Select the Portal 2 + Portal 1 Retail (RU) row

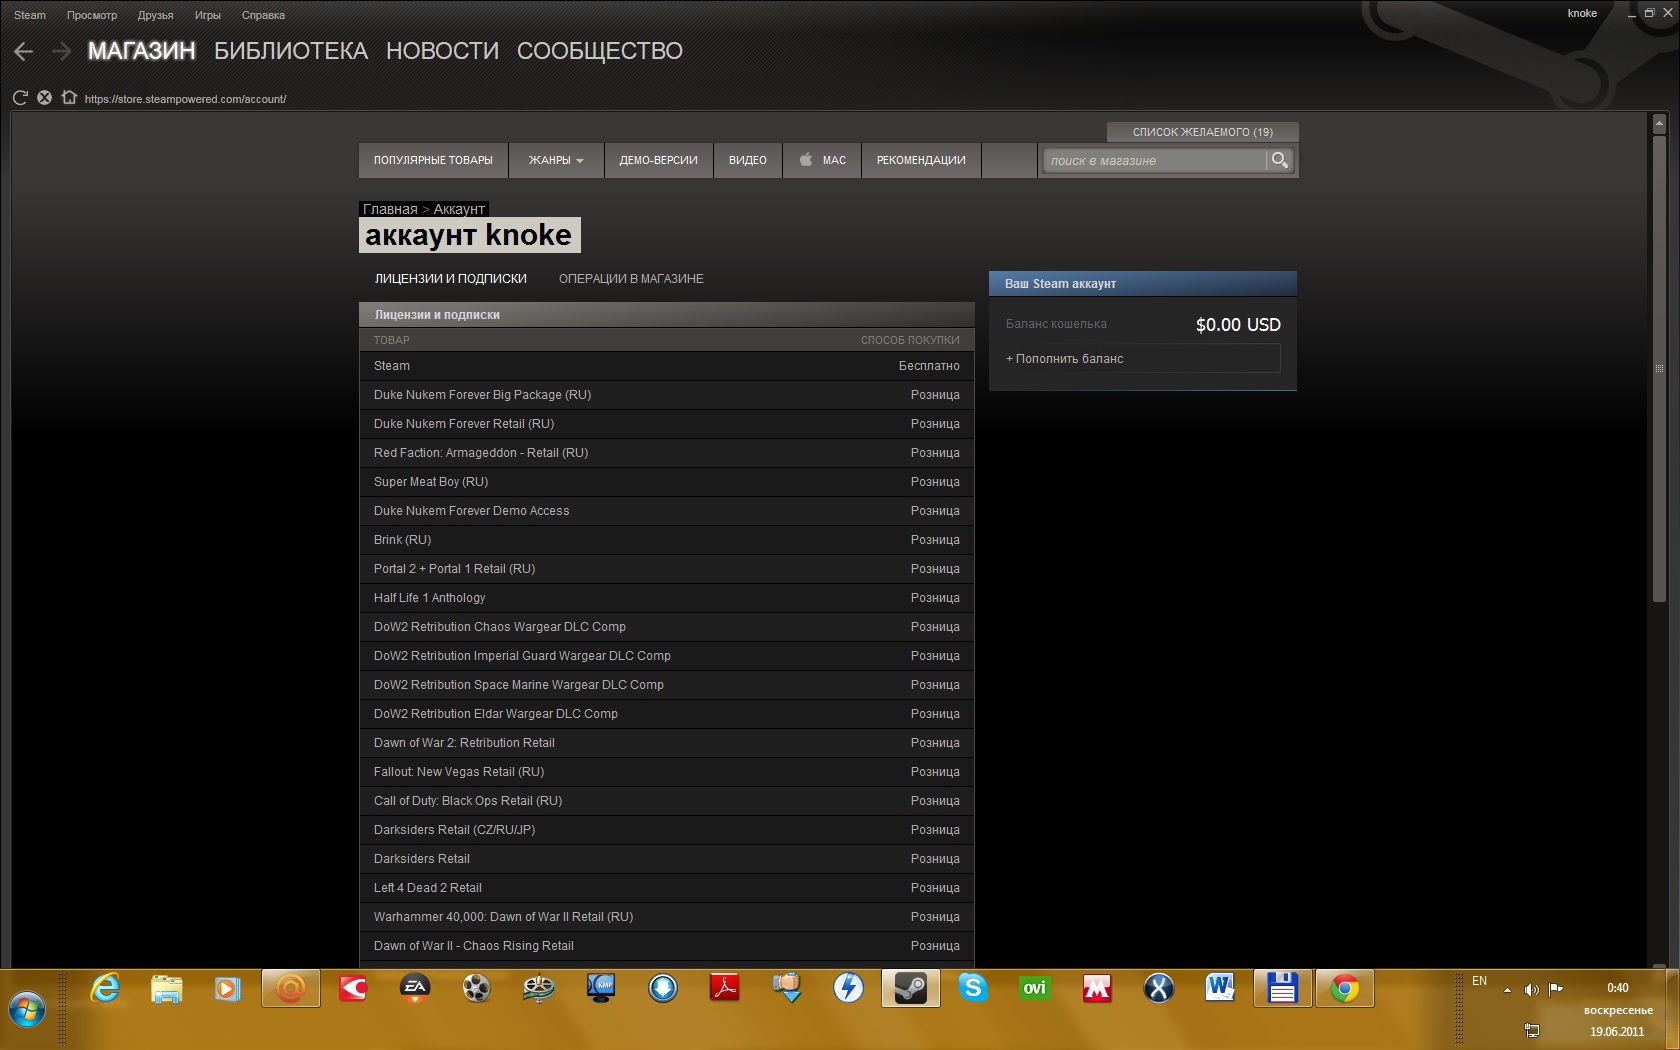[667, 569]
